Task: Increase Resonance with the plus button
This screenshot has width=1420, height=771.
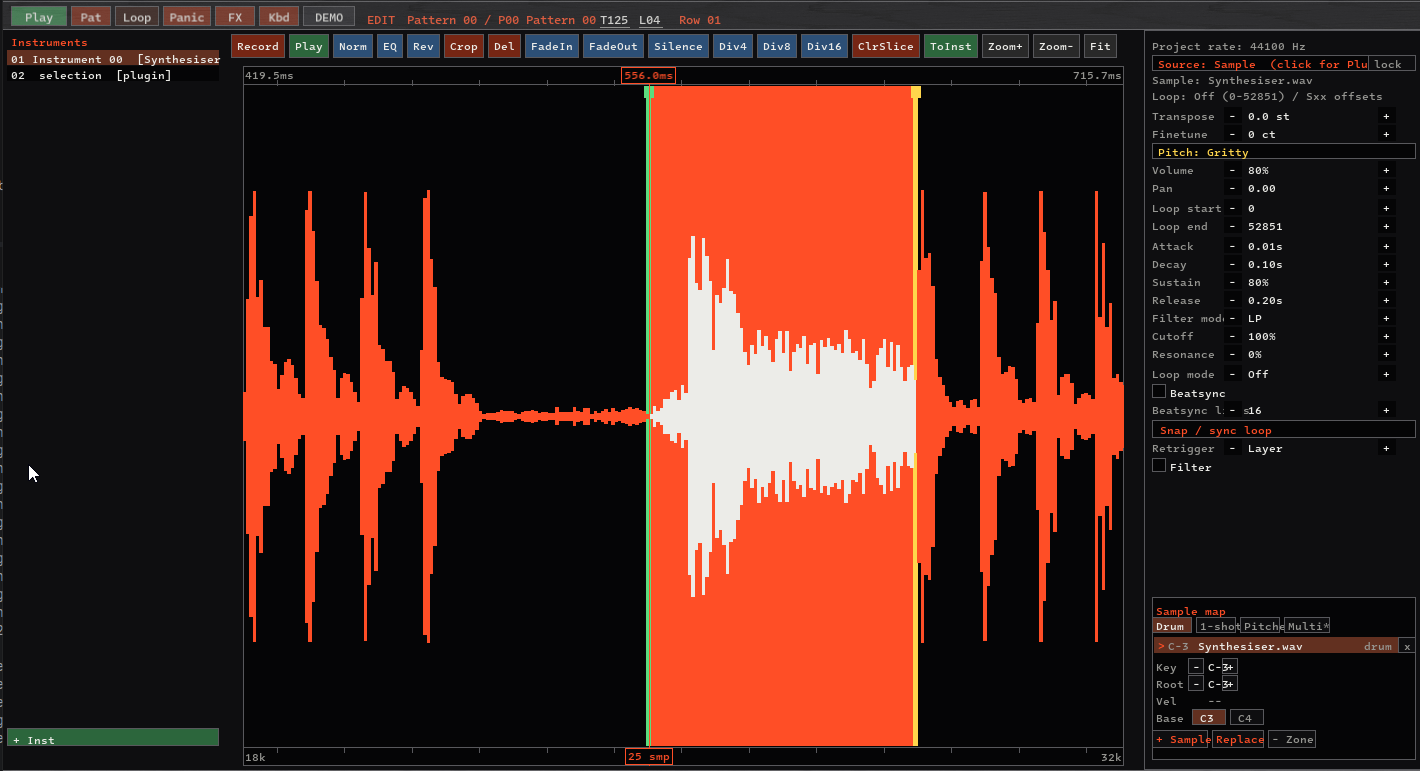Action: pos(1386,355)
